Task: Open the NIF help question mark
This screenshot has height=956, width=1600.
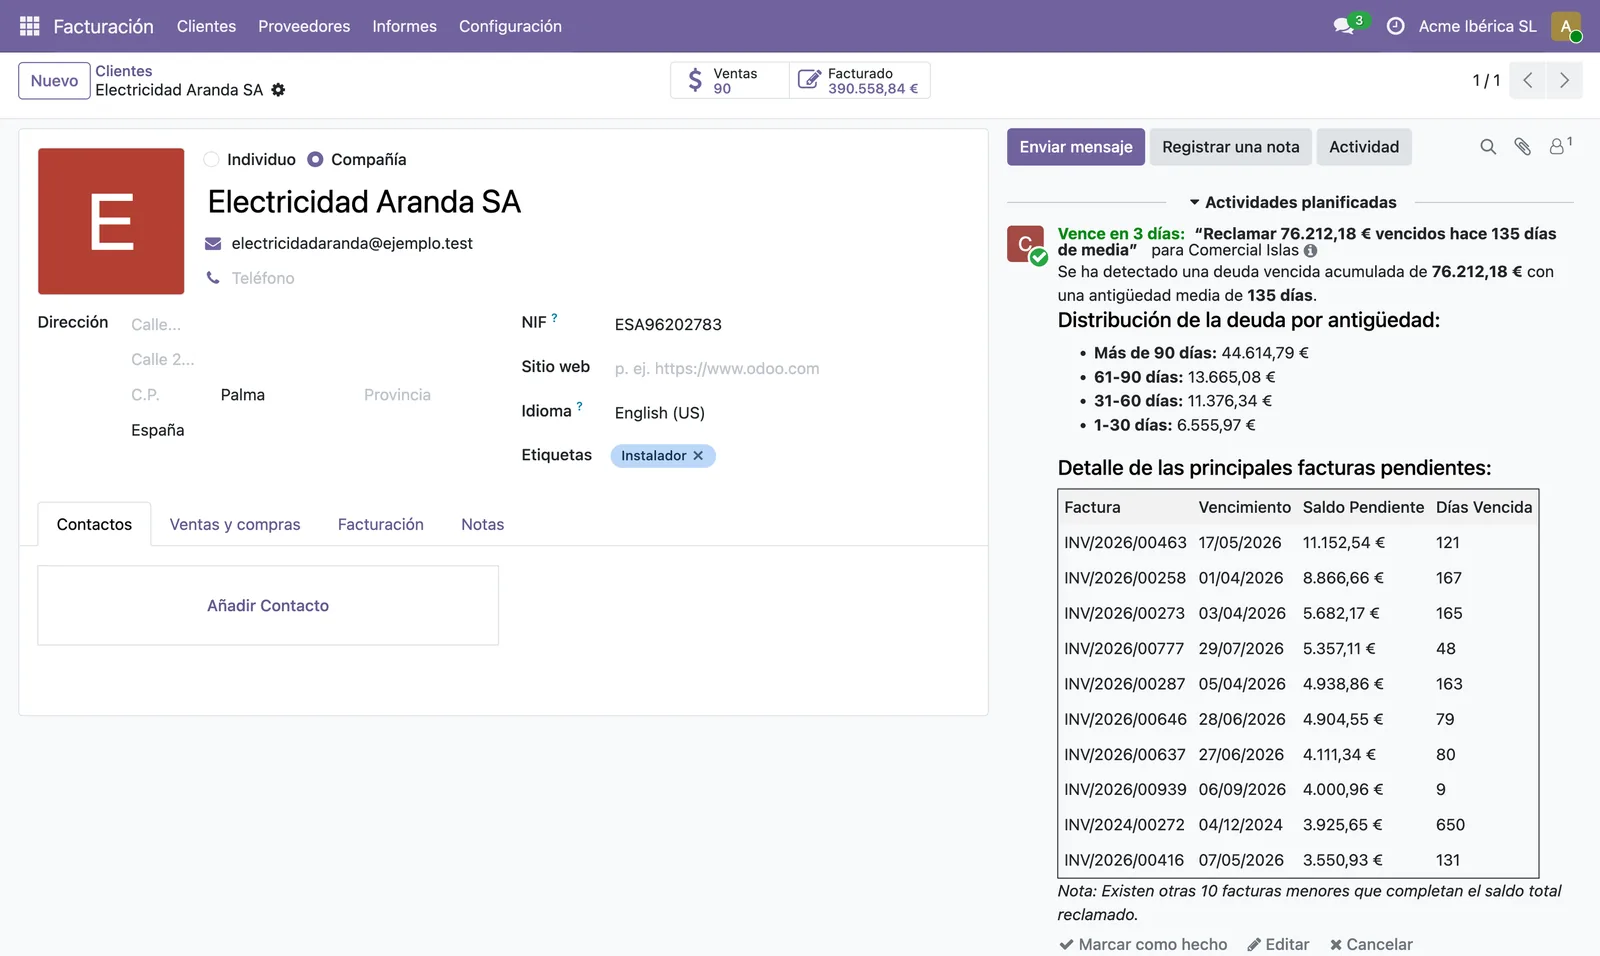Action: 554,317
